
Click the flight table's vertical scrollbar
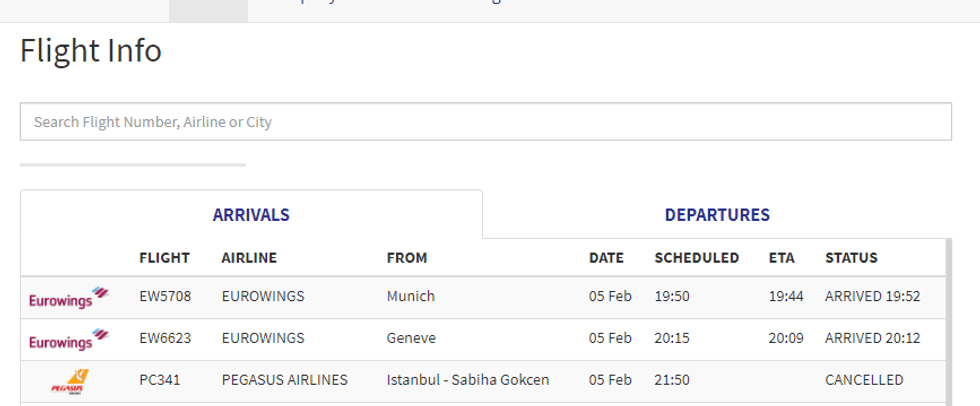[947, 320]
